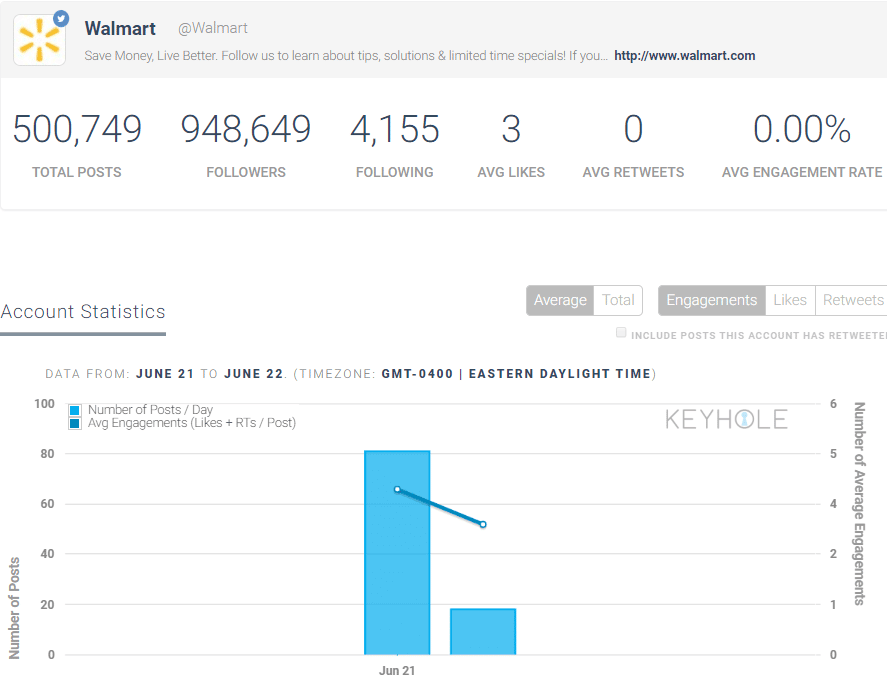Image resolution: width=887 pixels, height=687 pixels.
Task: Open the www.walmart.com link
Action: [x=684, y=56]
